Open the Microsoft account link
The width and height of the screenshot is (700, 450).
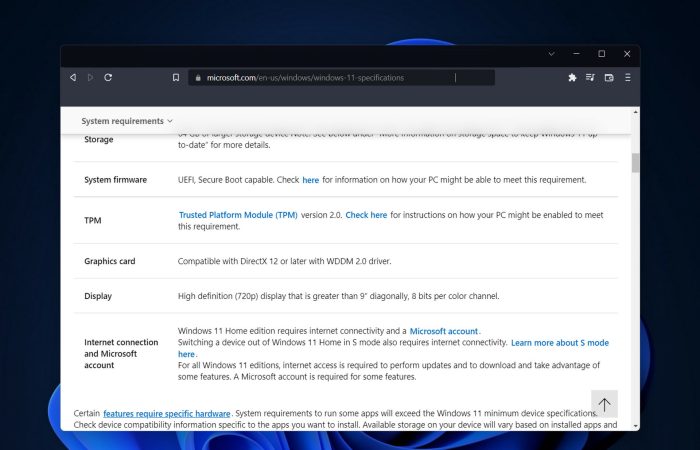coord(444,331)
